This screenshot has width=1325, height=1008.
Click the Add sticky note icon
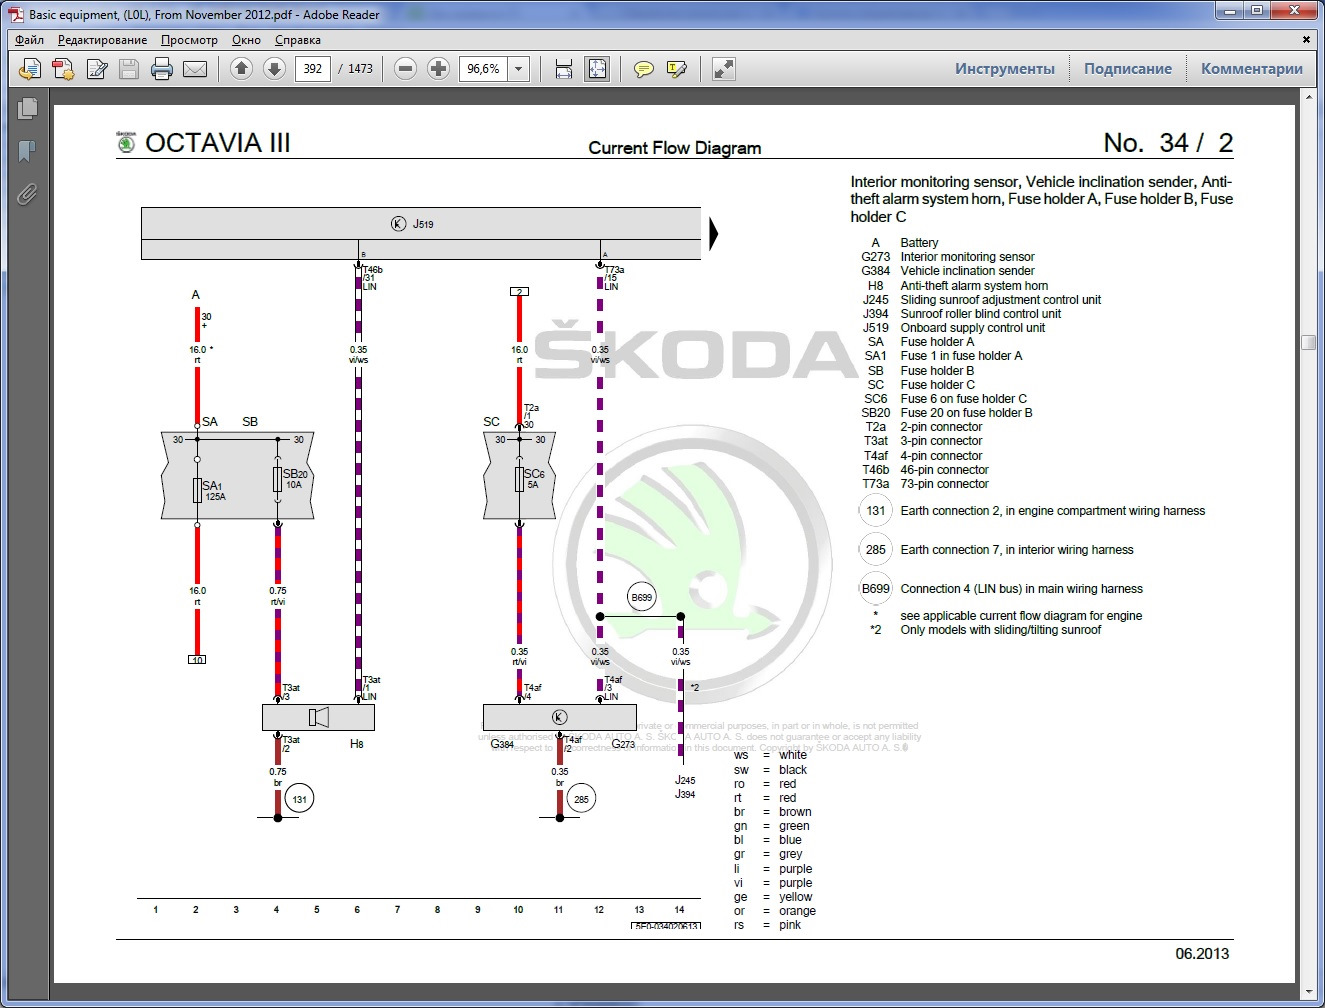tap(644, 69)
